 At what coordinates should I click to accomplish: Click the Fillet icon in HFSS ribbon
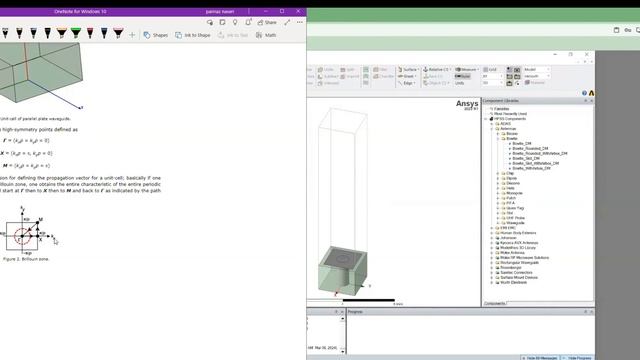(x=380, y=69)
